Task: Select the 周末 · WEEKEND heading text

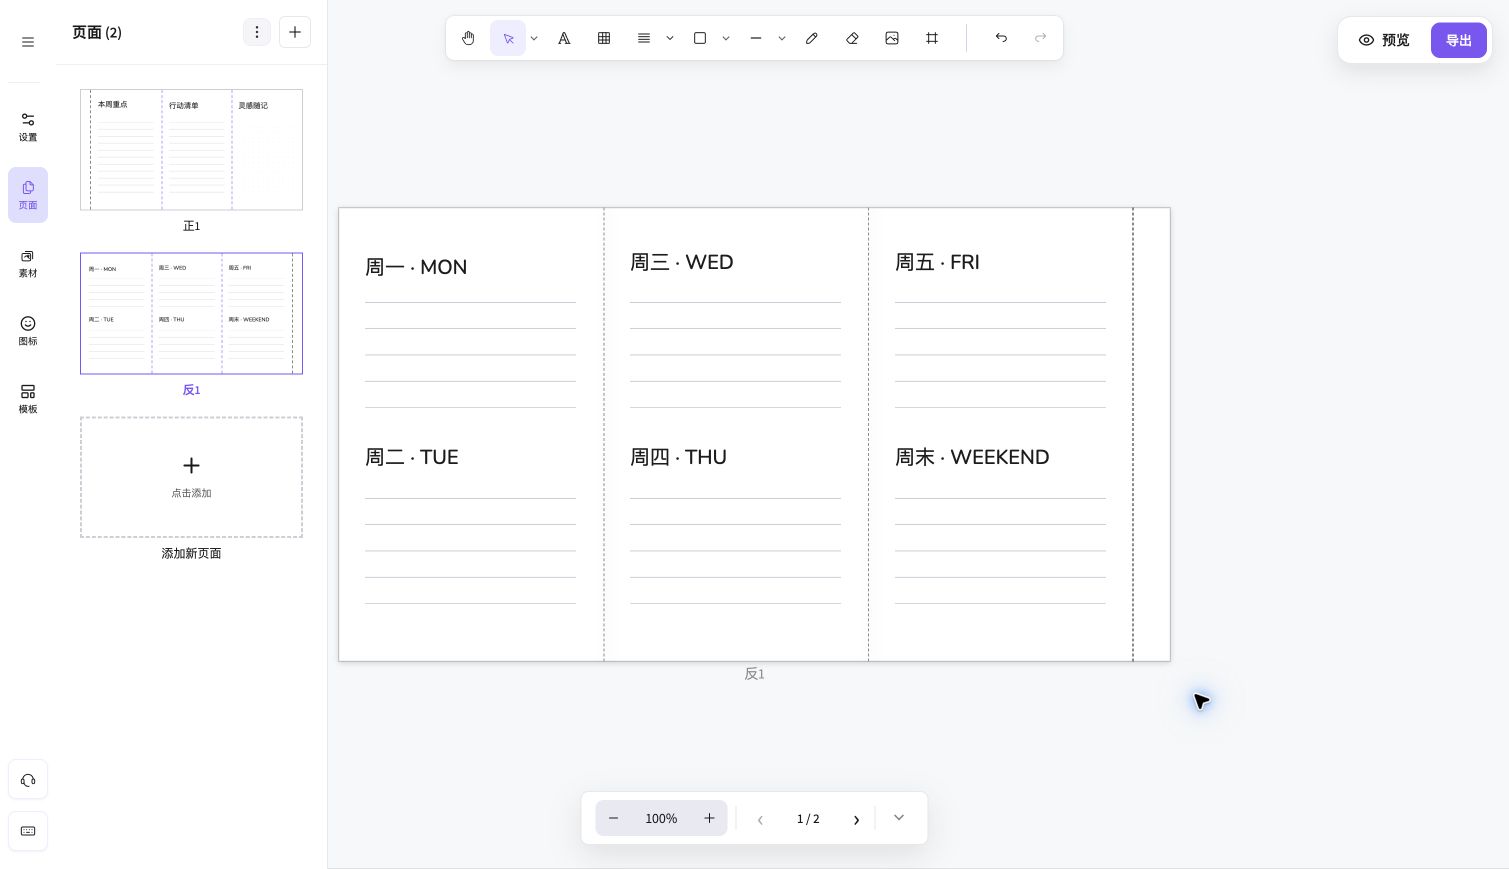Action: [x=972, y=457]
